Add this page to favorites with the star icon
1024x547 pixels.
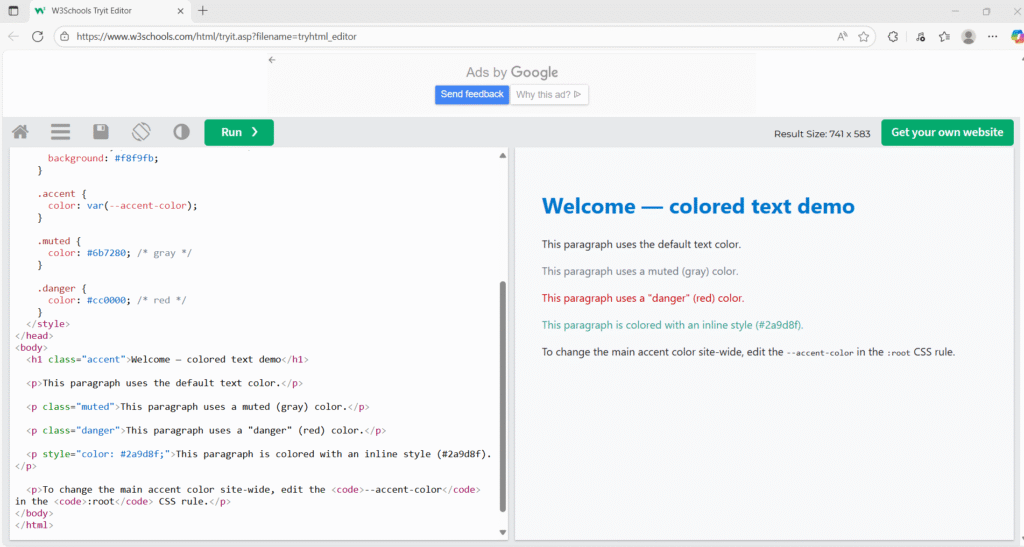(863, 36)
